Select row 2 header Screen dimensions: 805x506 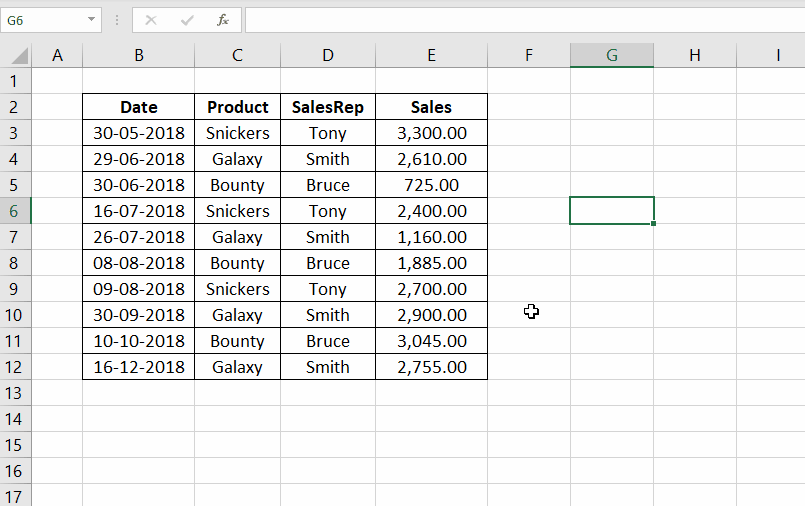pos(15,107)
